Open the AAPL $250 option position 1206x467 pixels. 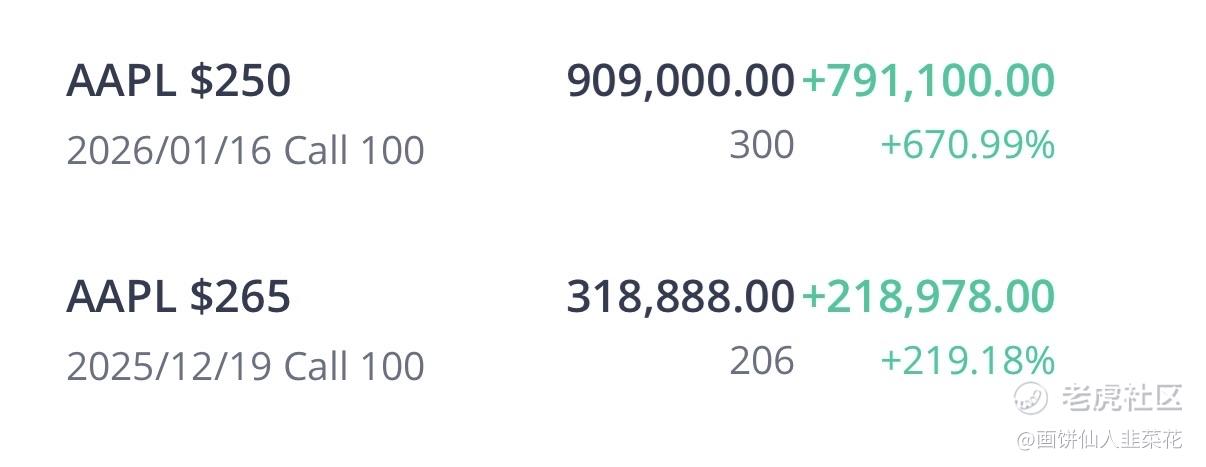(178, 82)
